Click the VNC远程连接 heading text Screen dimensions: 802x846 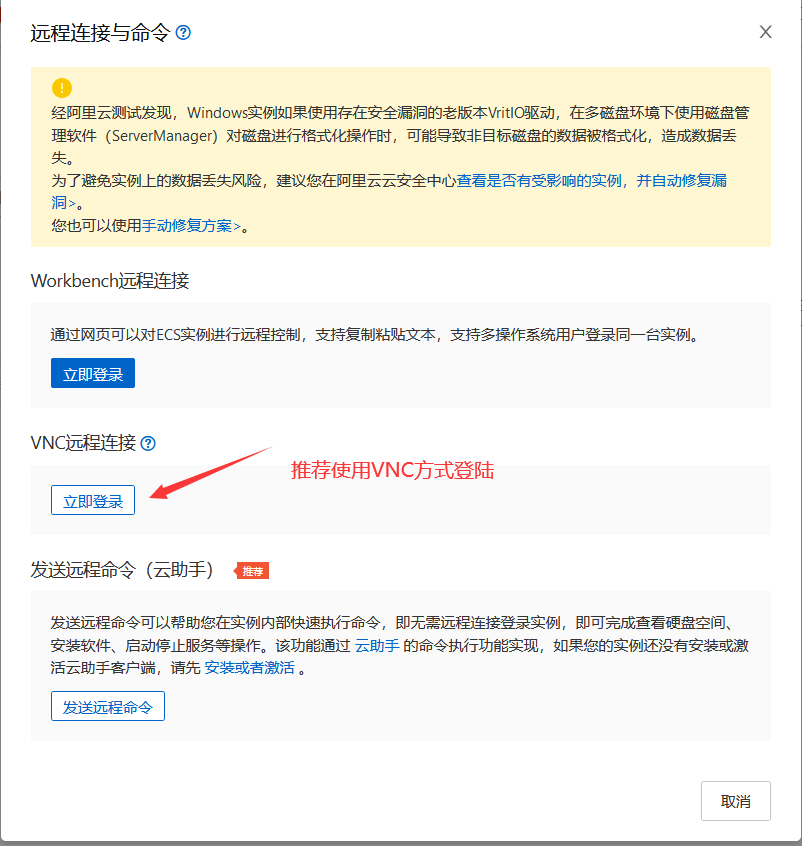pyautogui.click(x=83, y=443)
